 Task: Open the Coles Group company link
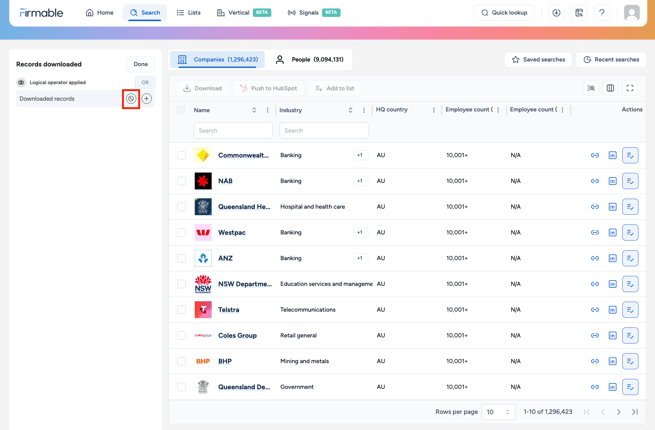pyautogui.click(x=237, y=336)
